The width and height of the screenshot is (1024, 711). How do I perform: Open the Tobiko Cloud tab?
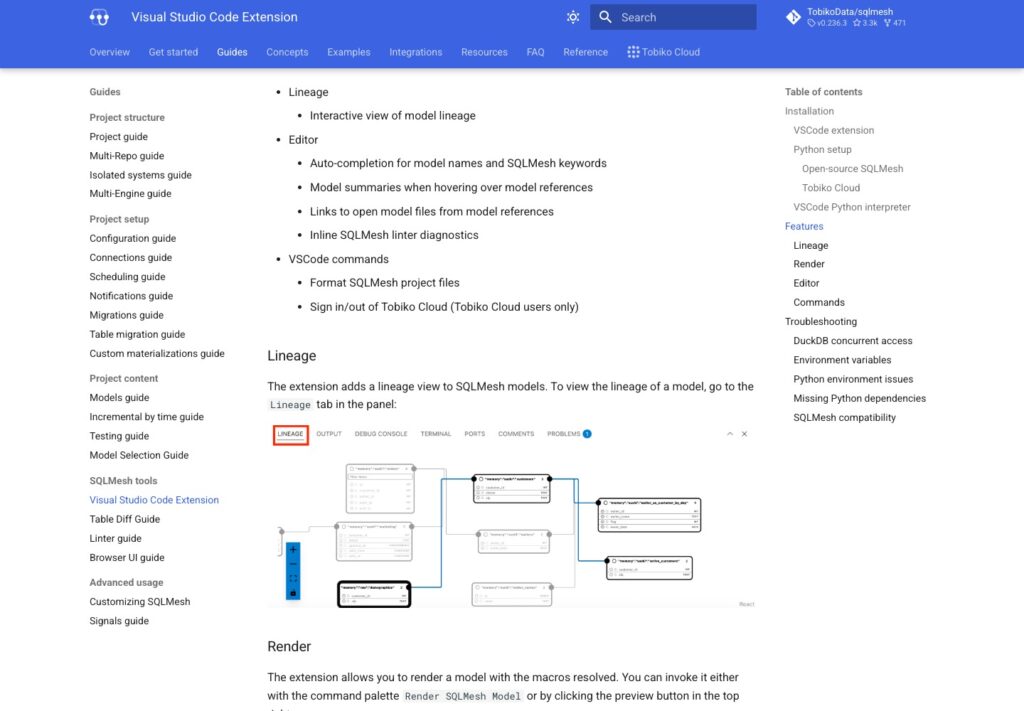(664, 52)
